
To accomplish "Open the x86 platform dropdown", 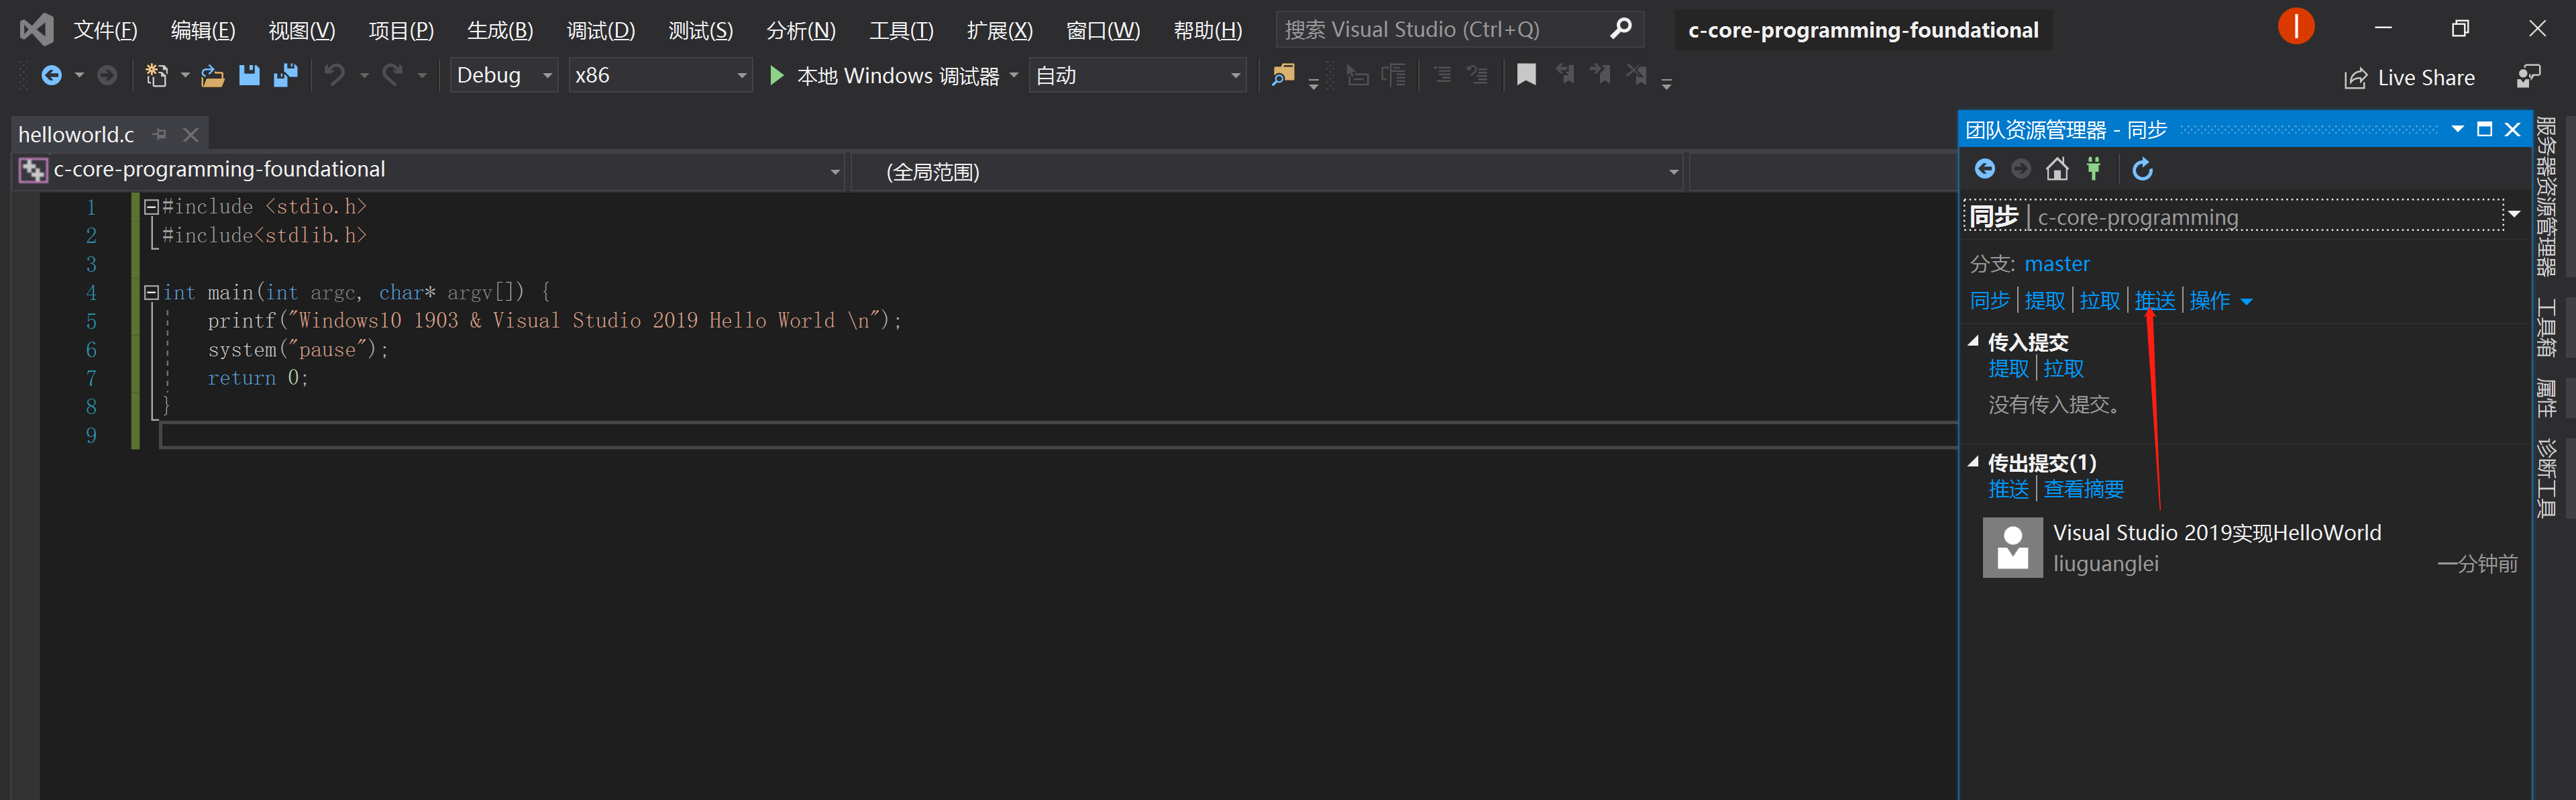I will [741, 75].
